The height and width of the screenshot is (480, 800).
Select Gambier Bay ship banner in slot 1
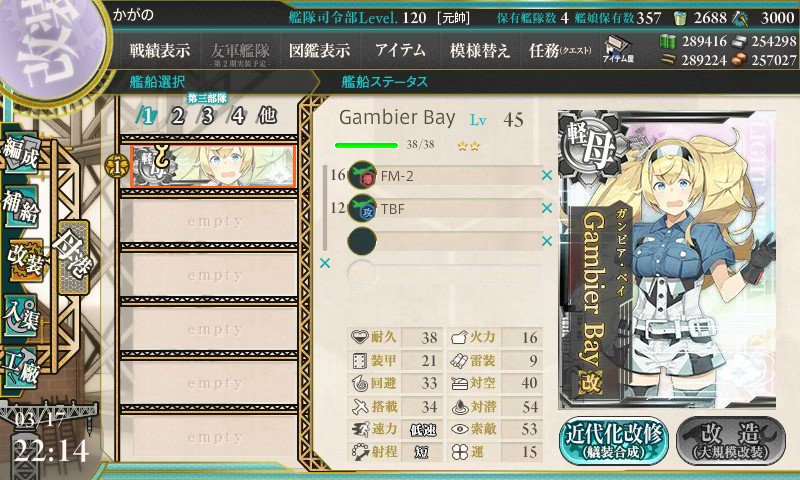[x=213, y=166]
